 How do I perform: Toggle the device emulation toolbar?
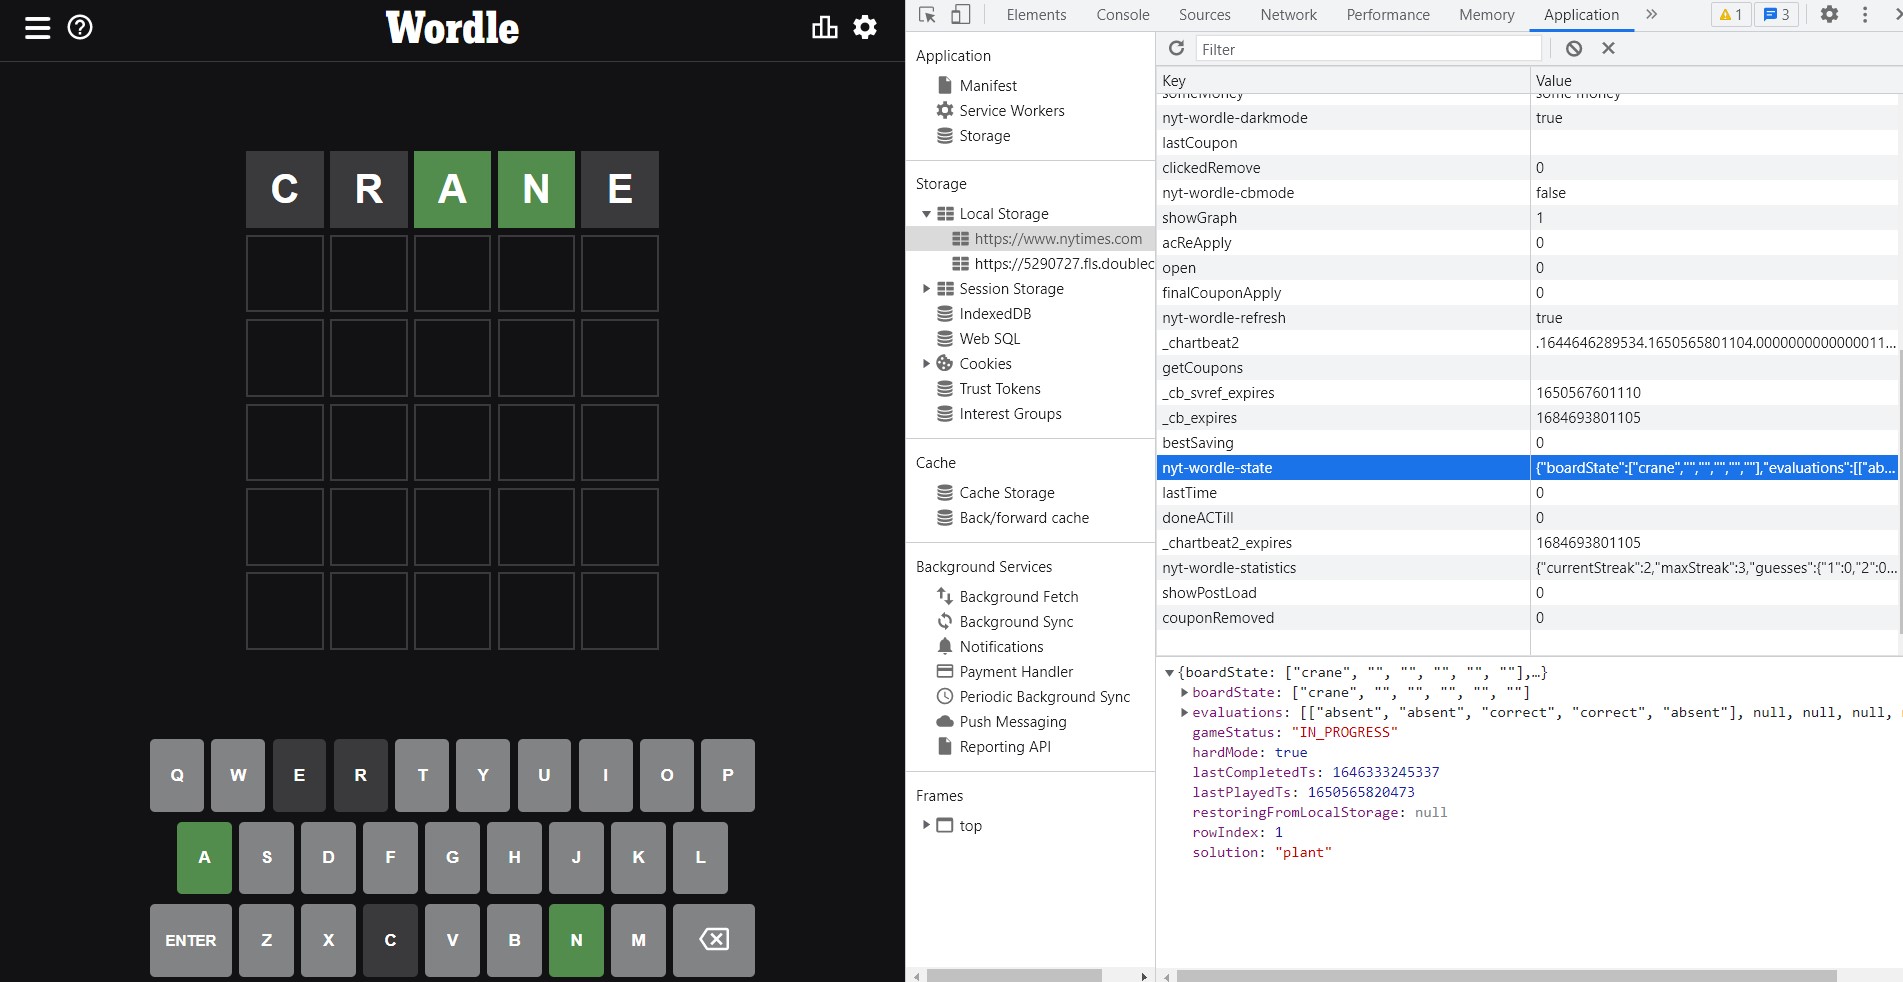[961, 14]
